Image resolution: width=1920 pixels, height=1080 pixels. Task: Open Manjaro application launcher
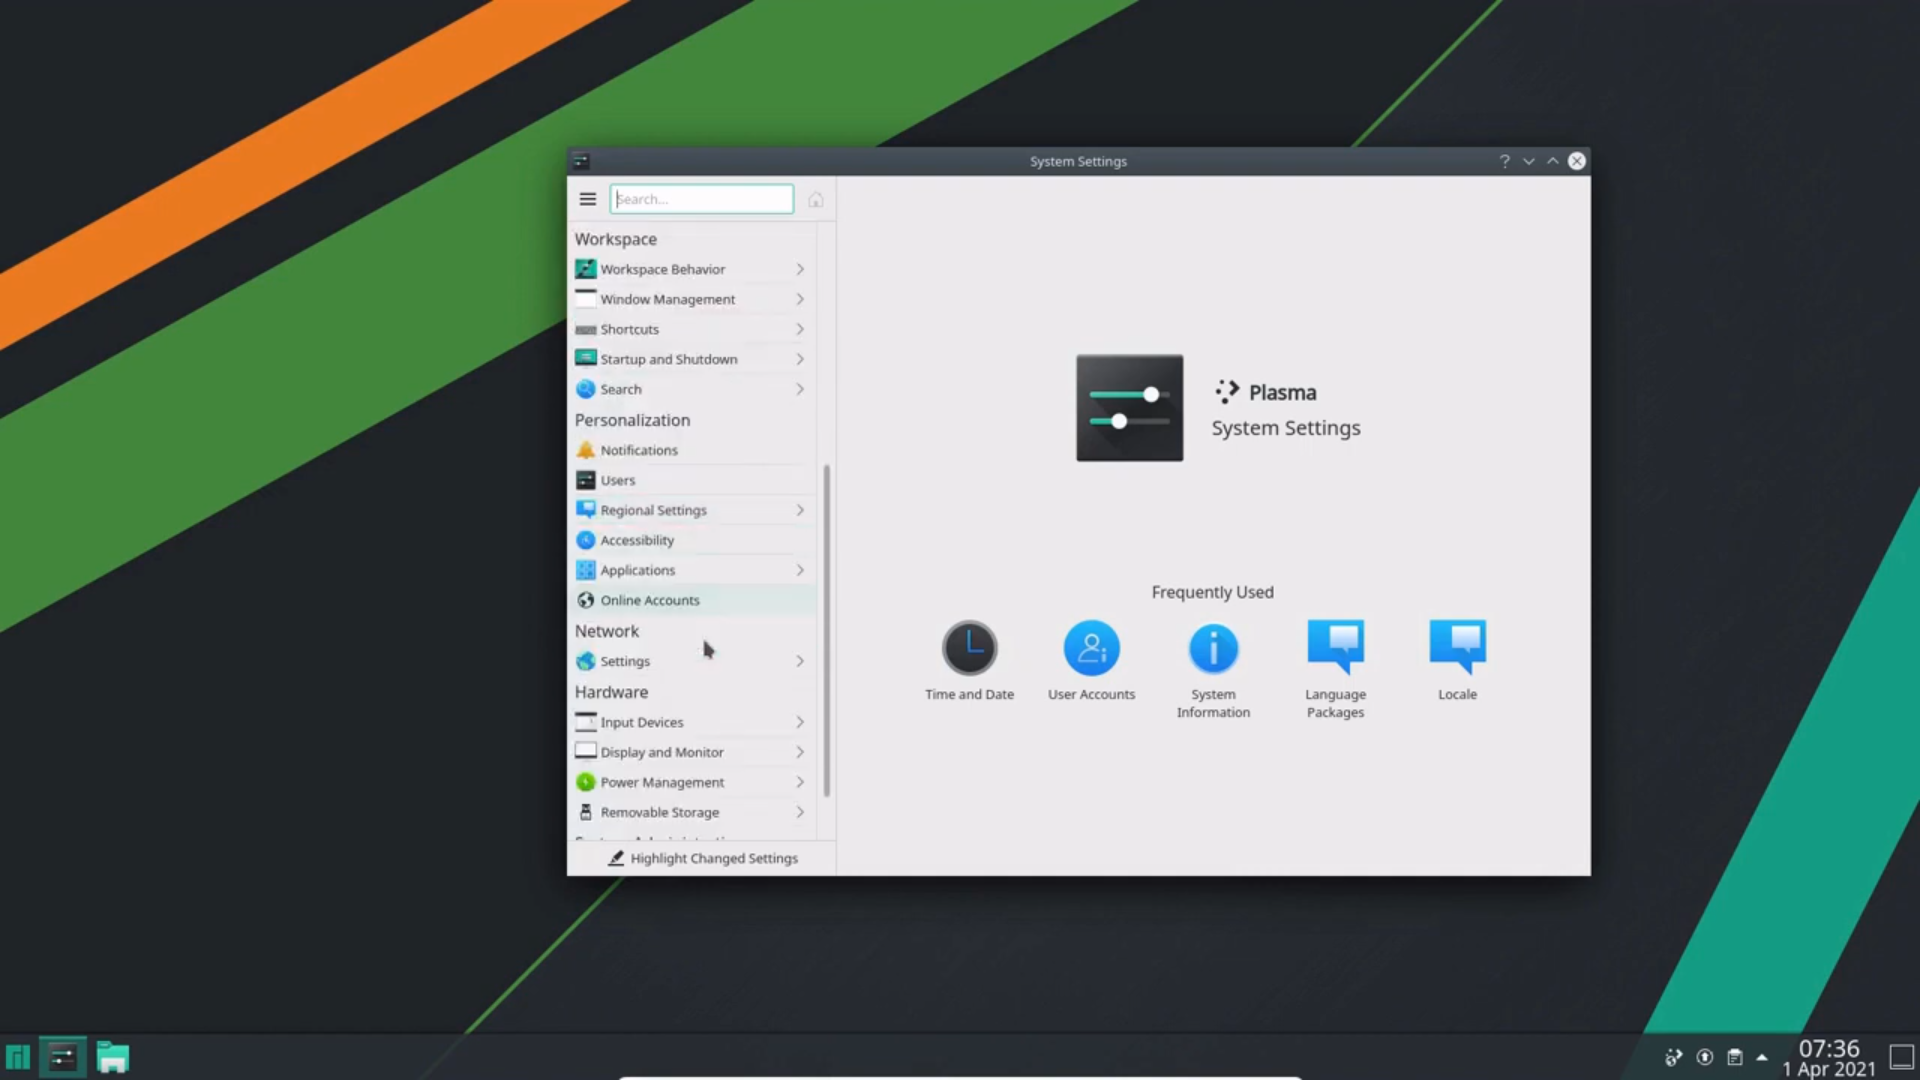point(18,1057)
